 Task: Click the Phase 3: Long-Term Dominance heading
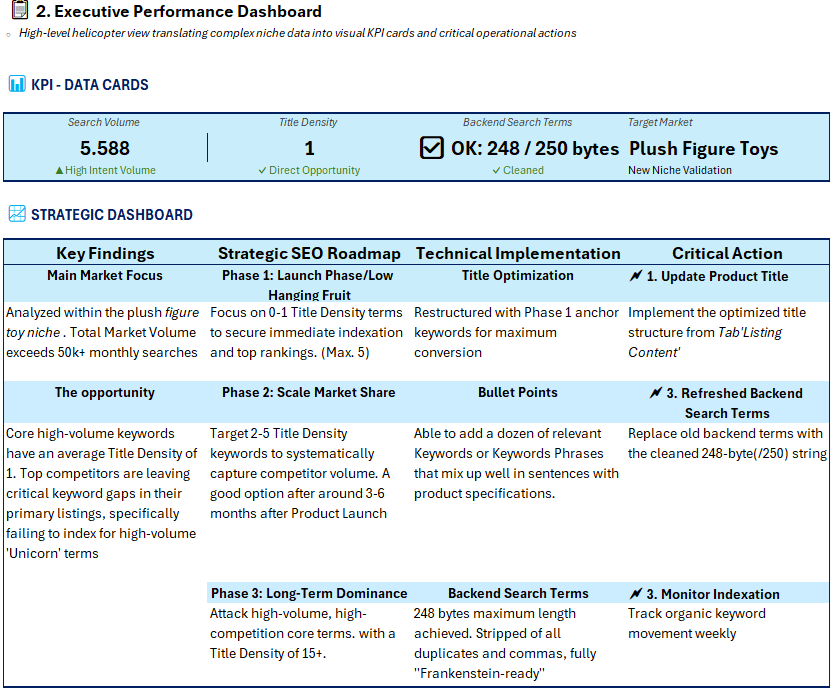[x=309, y=593]
